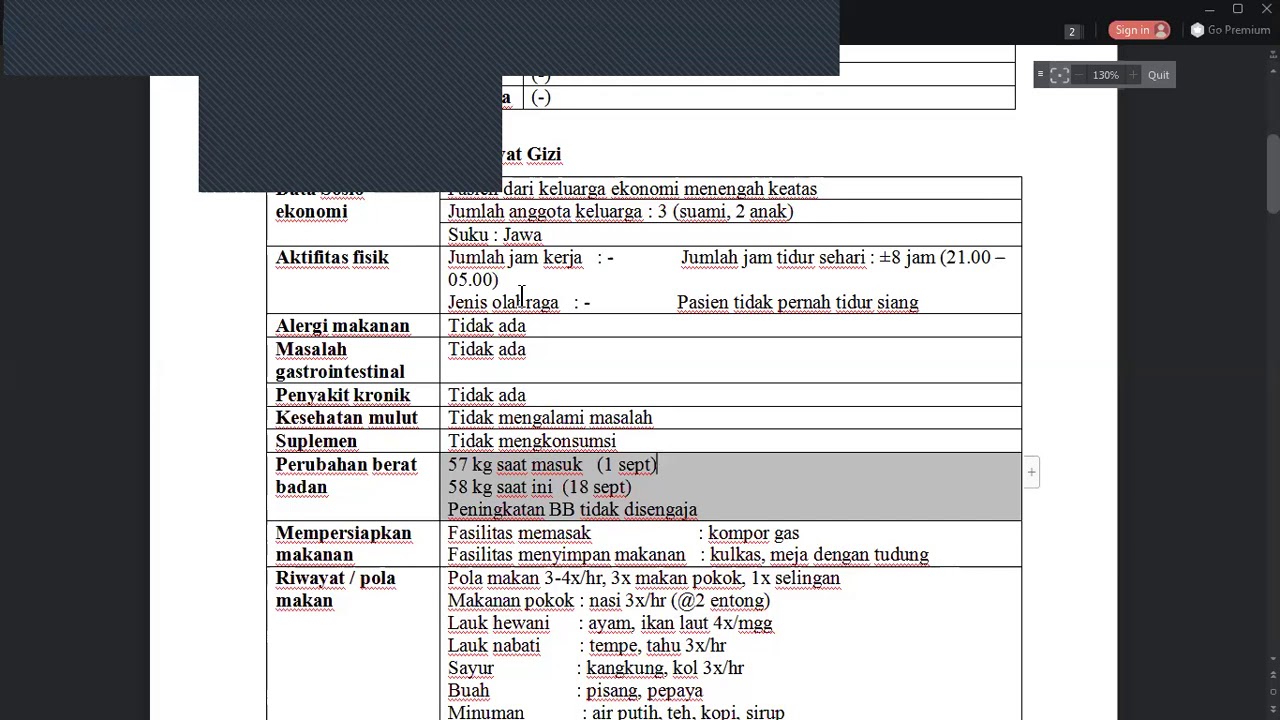Click 'Tidak ada' in Penyakit kronik row
Screen dimensions: 1280x720
pos(487,395)
